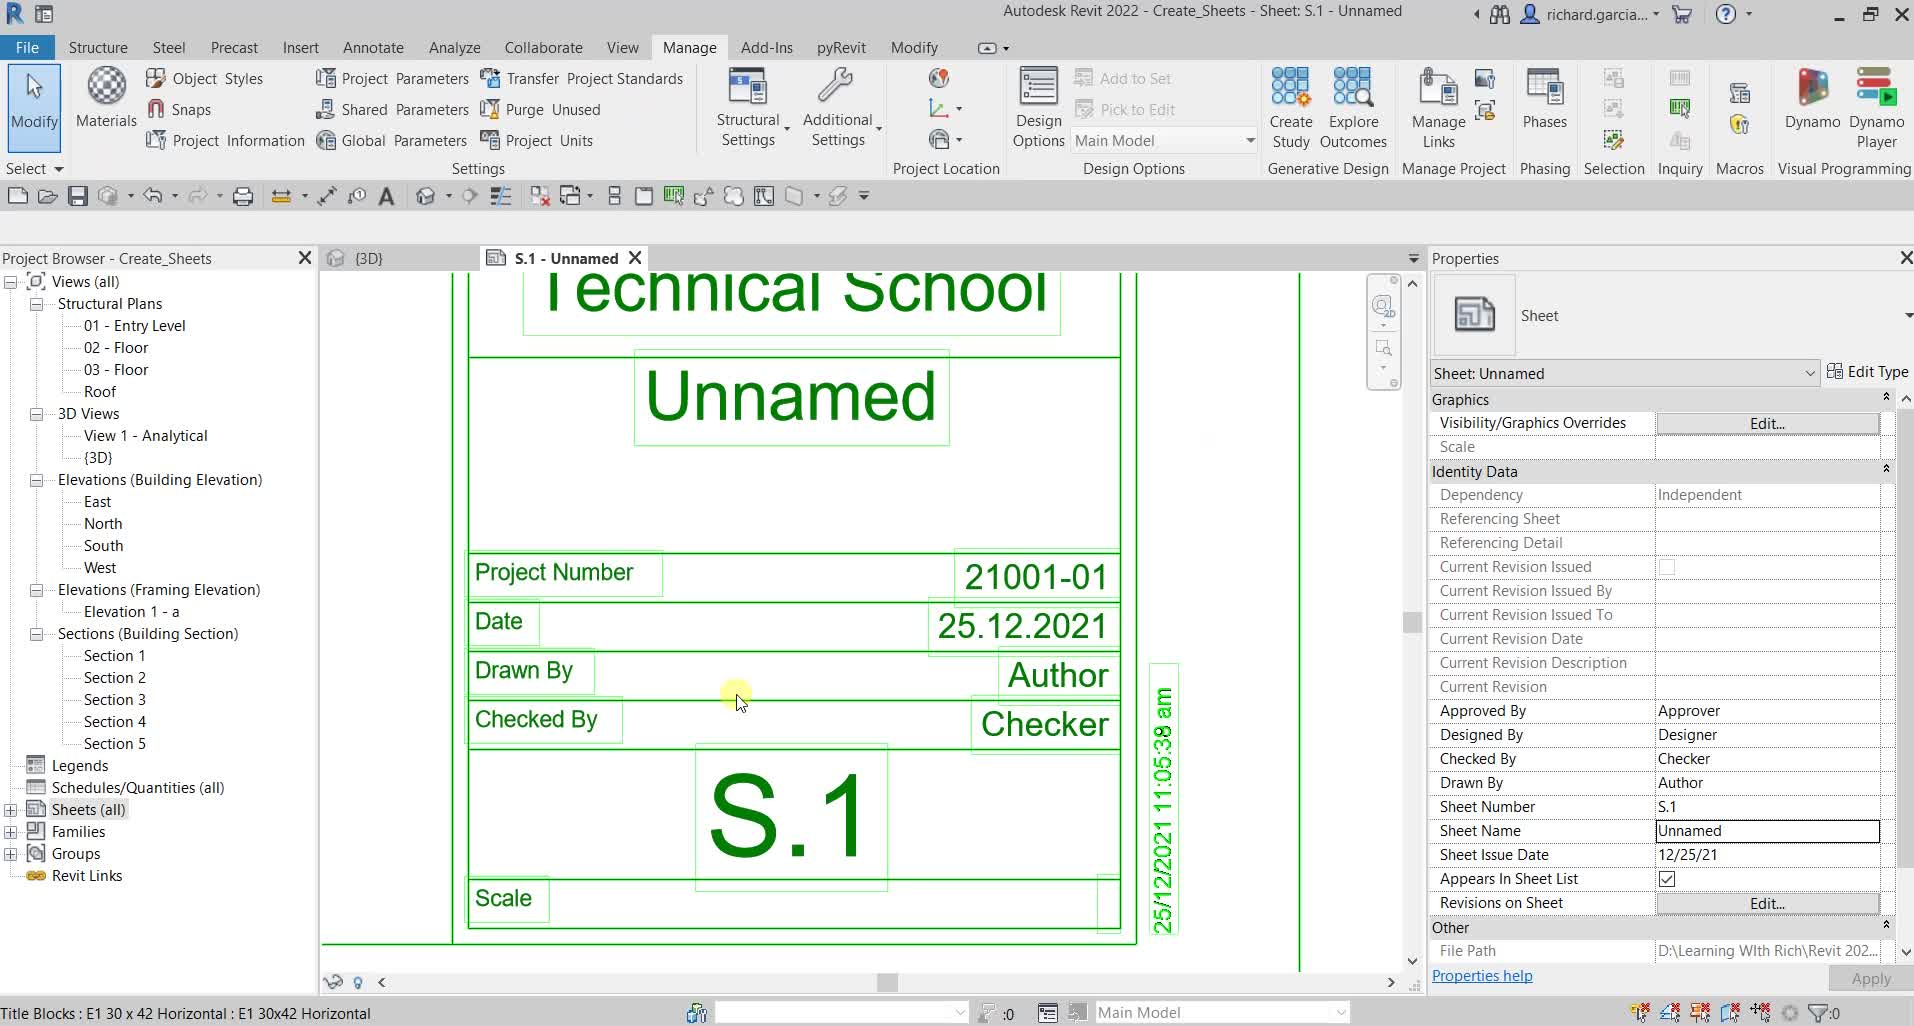This screenshot has height=1026, width=1914.
Task: Select Section 3 in Project Browser
Action: click(x=114, y=700)
